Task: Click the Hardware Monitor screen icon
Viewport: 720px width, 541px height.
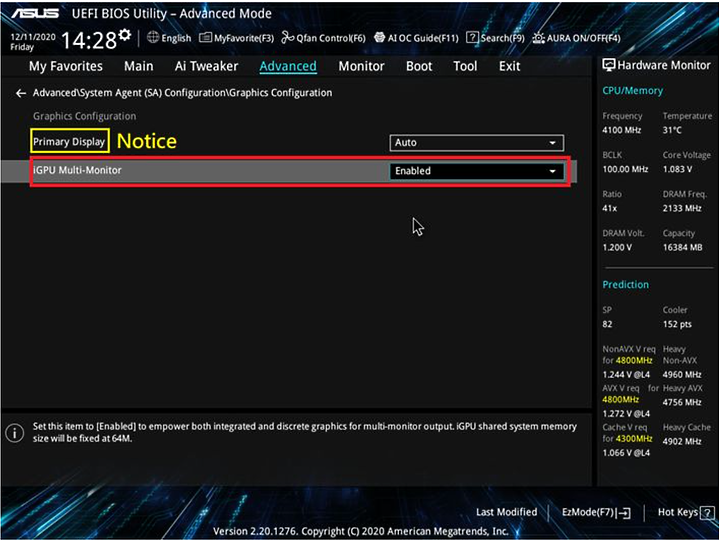Action: 608,65
